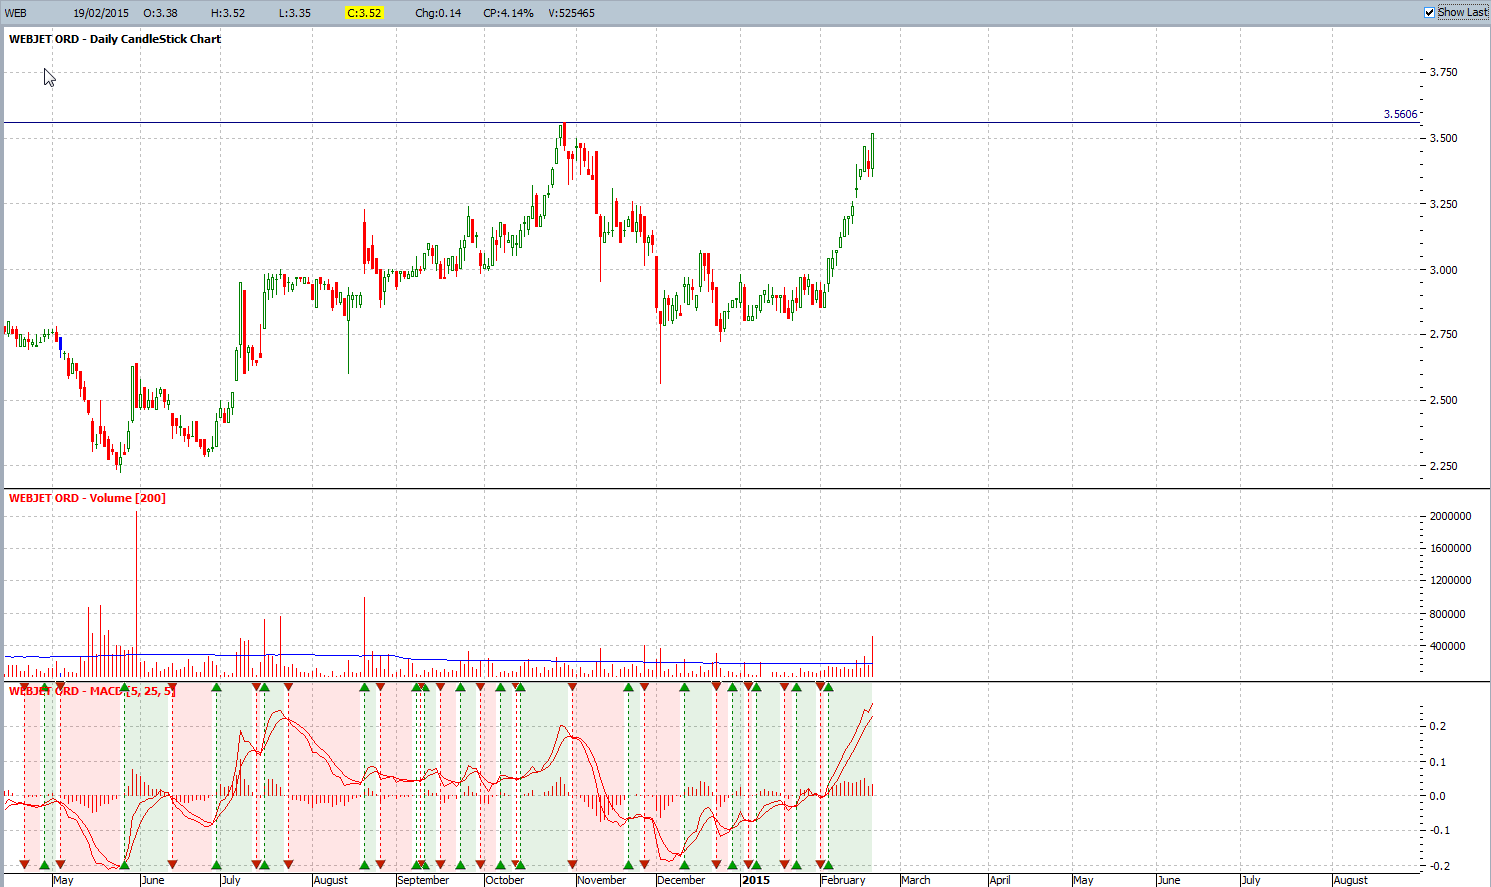Click the 3.750 price axis label
This screenshot has height=887, width=1491.
coord(1443,72)
